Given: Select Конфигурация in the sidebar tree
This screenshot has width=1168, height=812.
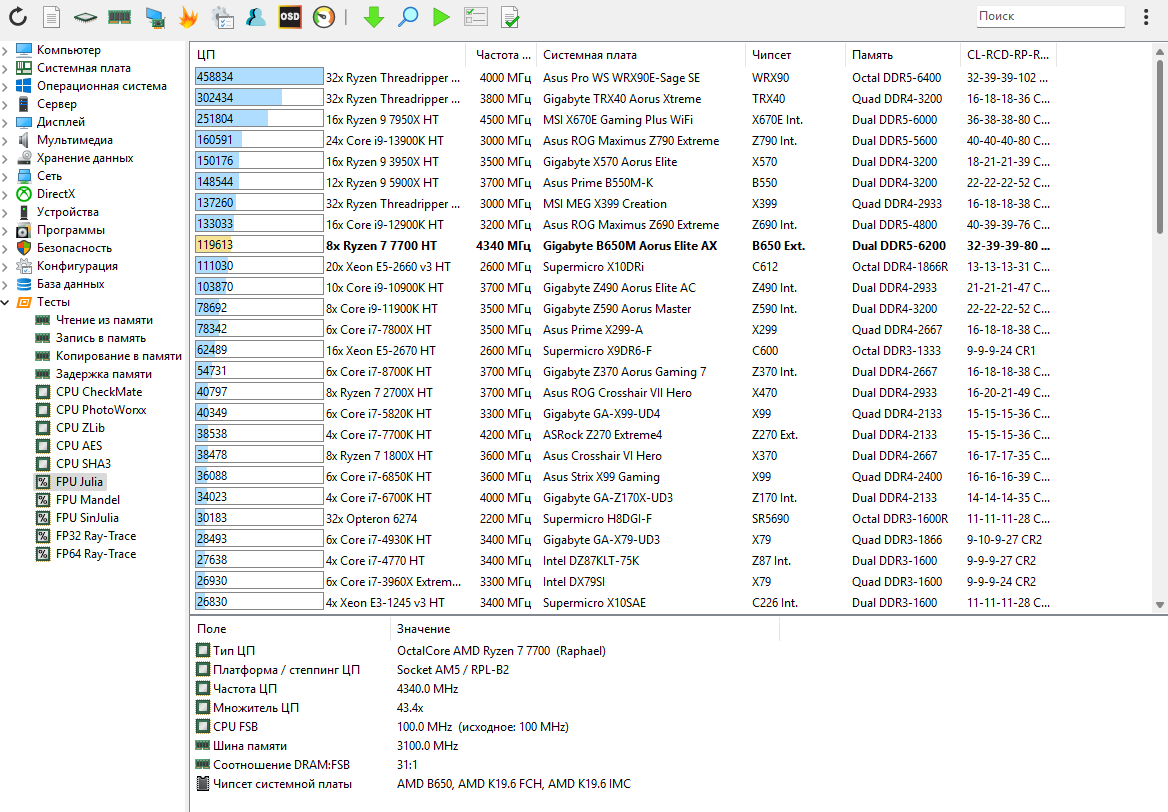Looking at the screenshot, I should [x=77, y=266].
